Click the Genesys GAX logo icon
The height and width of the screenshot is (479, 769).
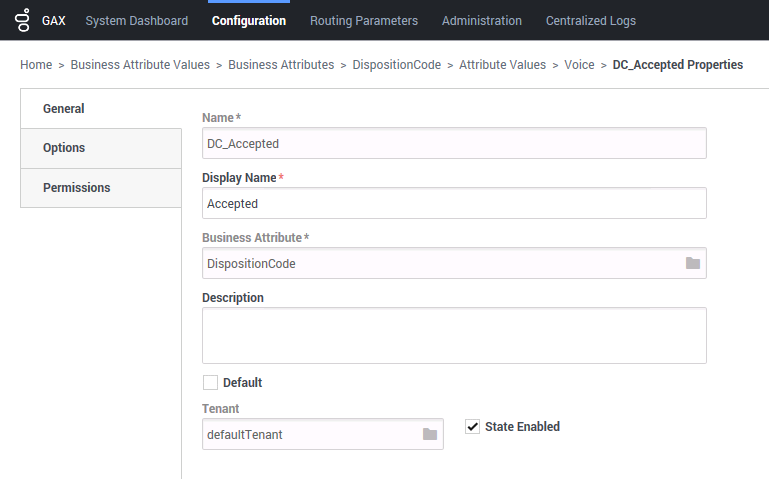coord(22,20)
